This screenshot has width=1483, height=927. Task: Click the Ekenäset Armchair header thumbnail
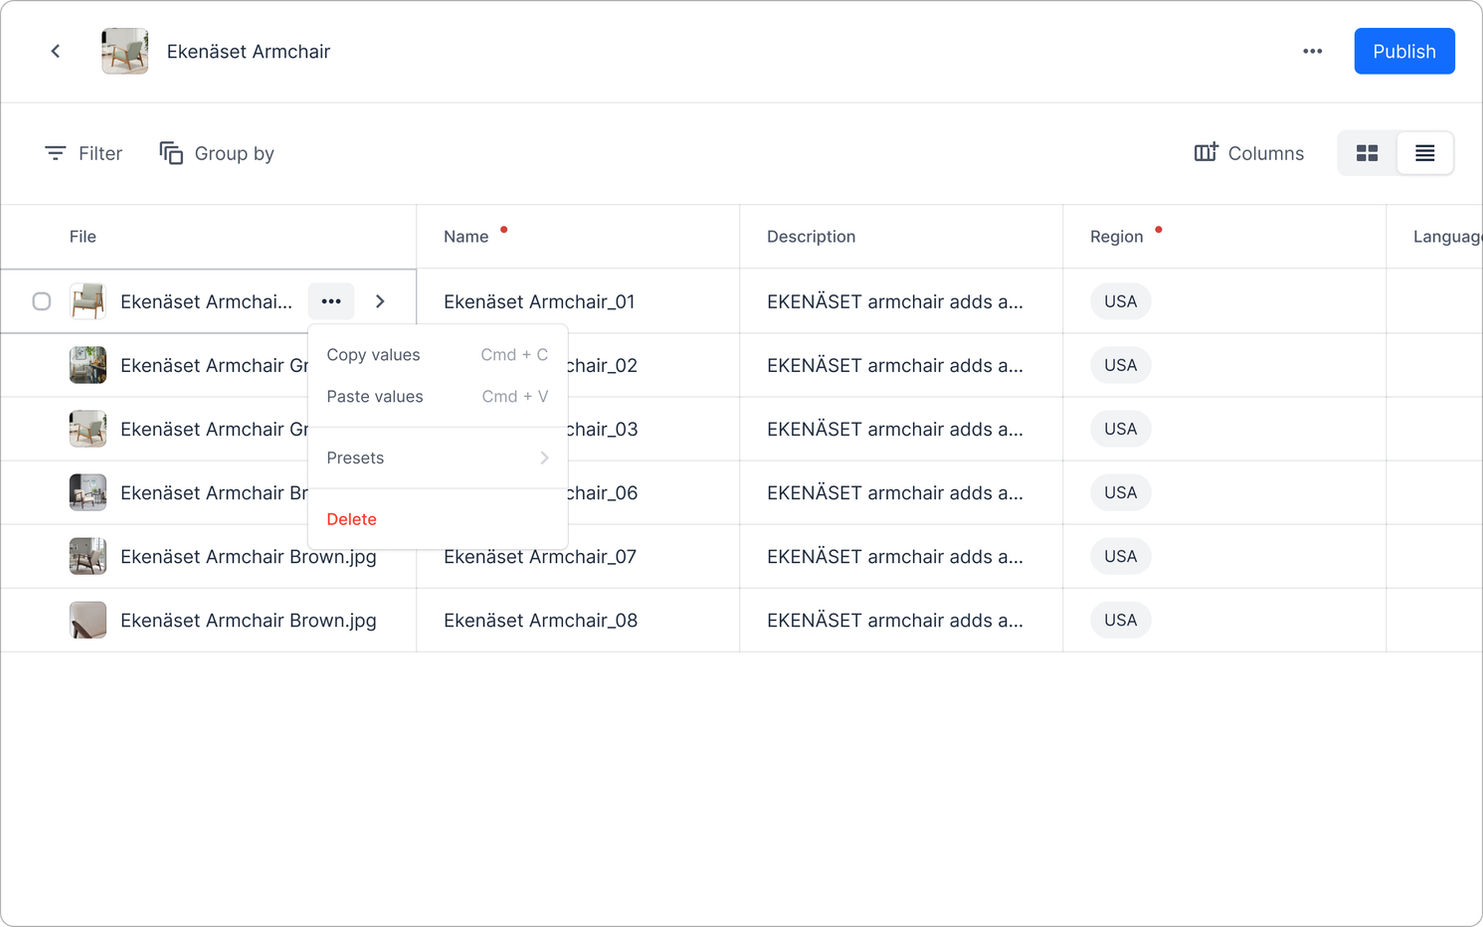(125, 51)
